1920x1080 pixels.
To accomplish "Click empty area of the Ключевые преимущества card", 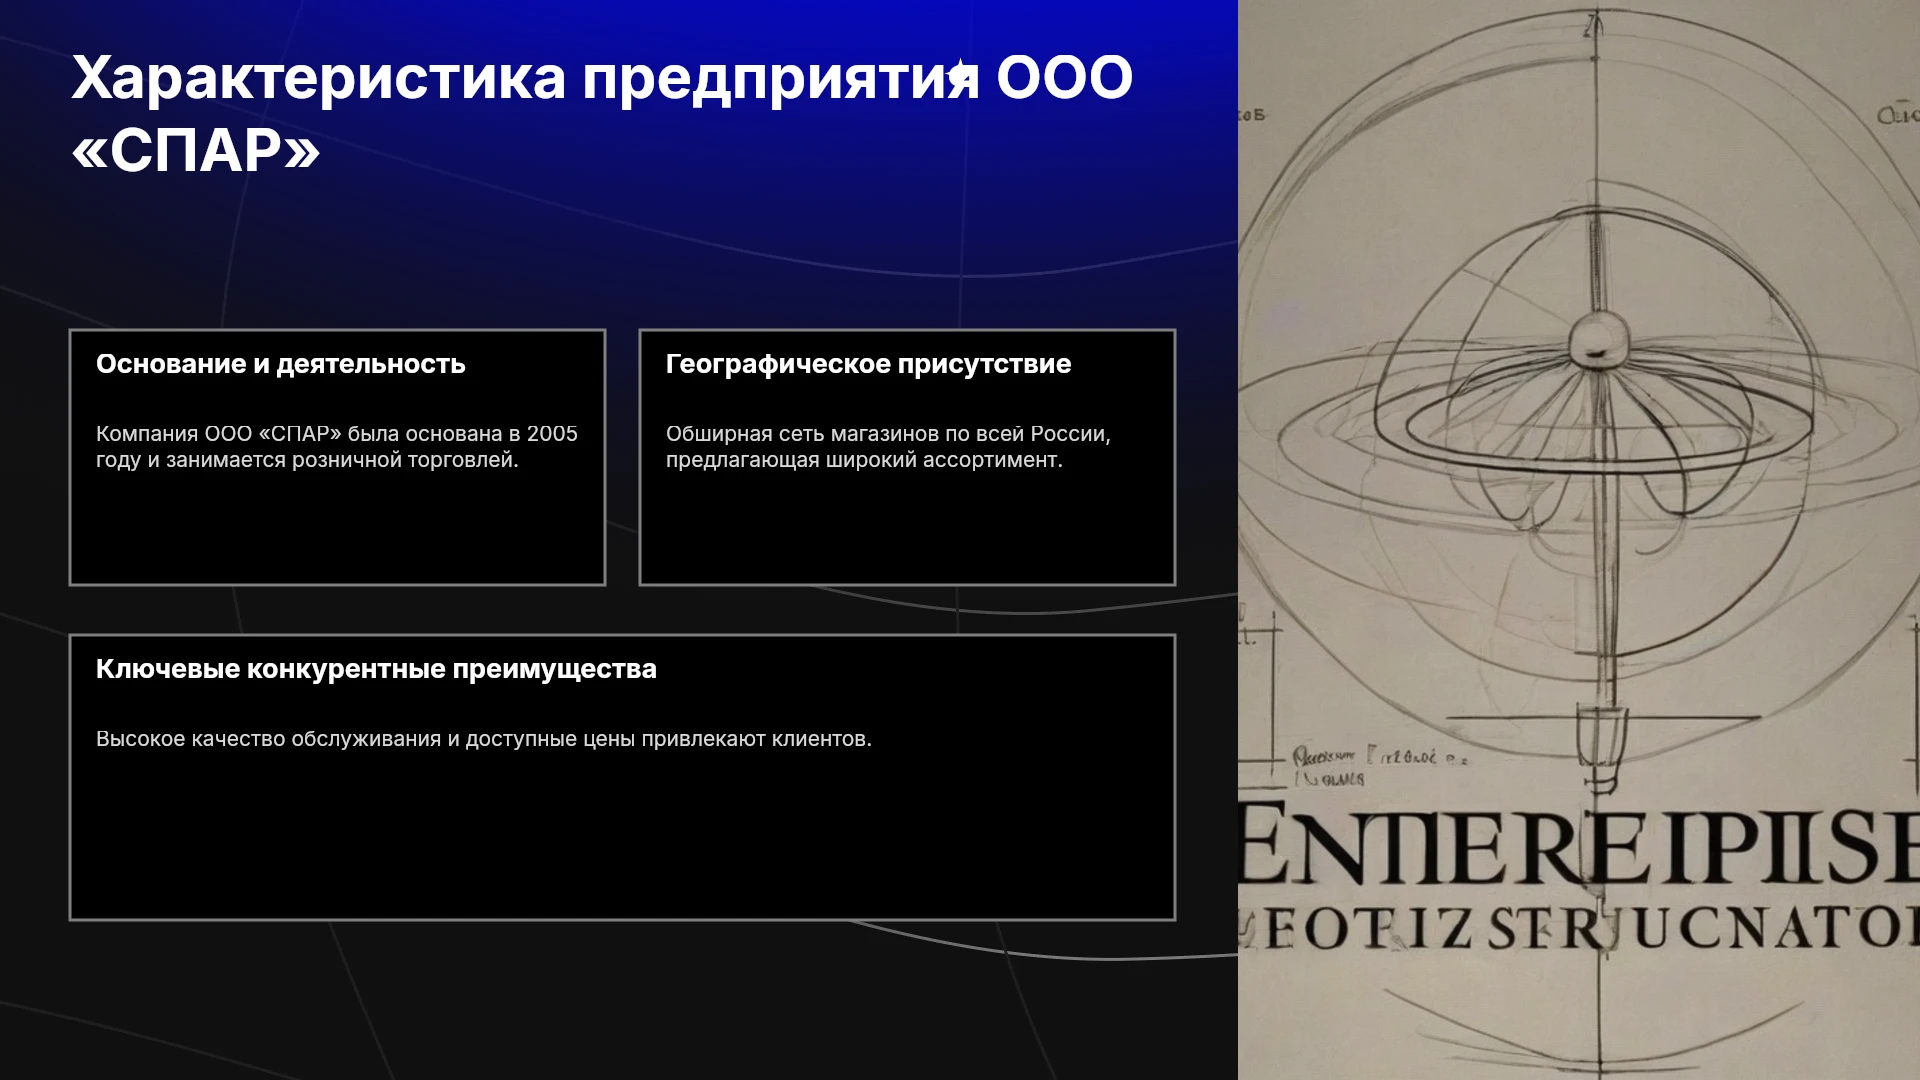I will (622, 835).
